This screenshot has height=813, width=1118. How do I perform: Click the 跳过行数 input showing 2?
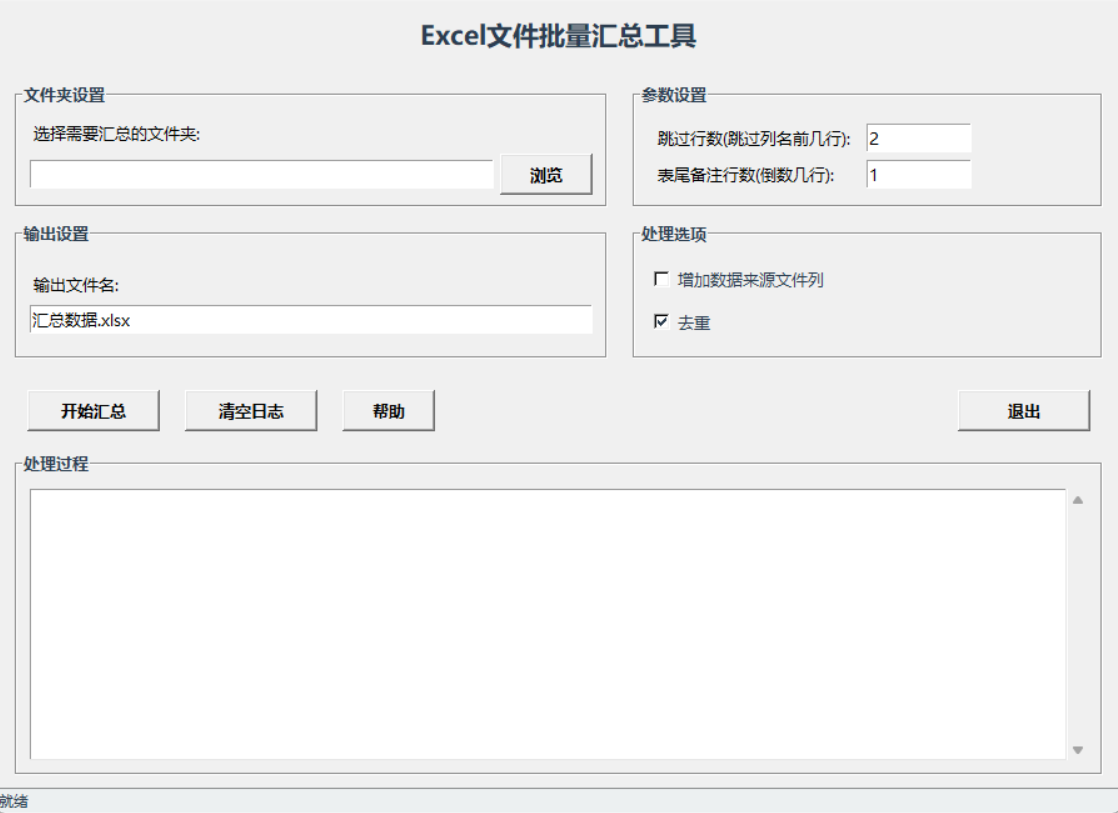(x=918, y=138)
